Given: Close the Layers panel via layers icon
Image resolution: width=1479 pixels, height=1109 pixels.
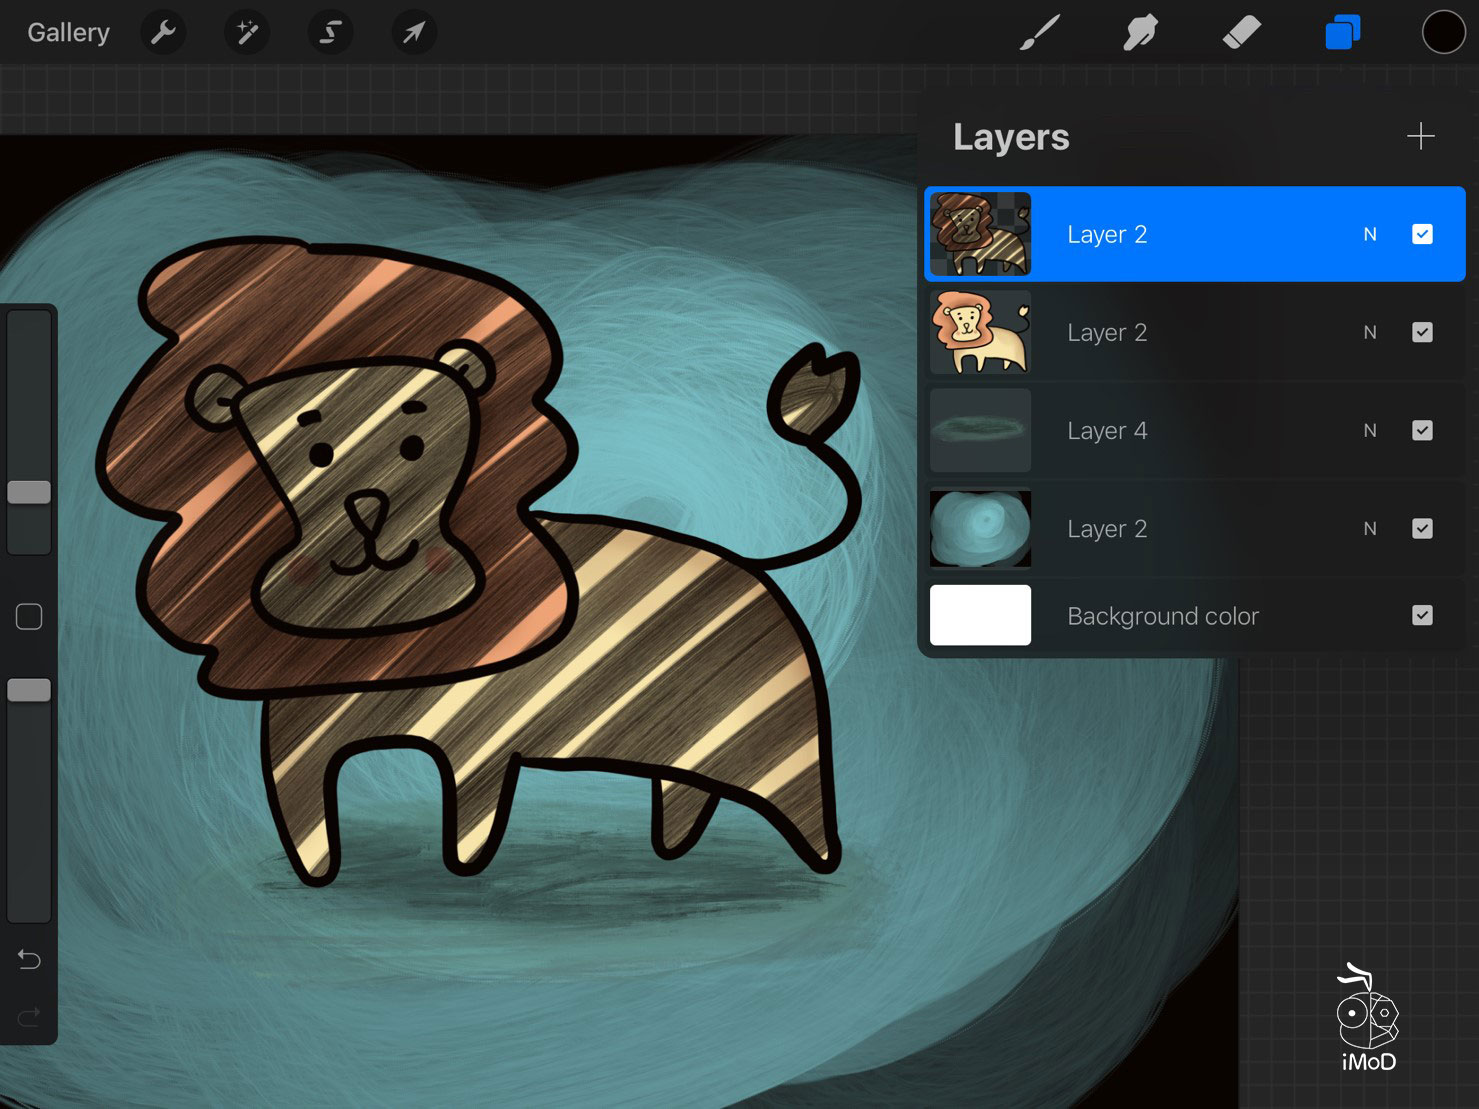Looking at the screenshot, I should (1342, 33).
